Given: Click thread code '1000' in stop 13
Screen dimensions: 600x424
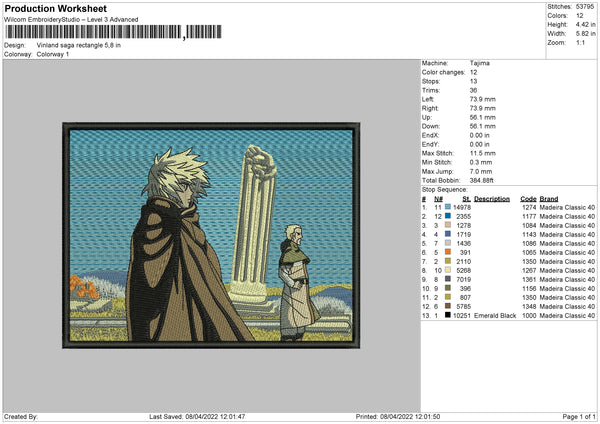Looking at the screenshot, I should [x=529, y=316].
